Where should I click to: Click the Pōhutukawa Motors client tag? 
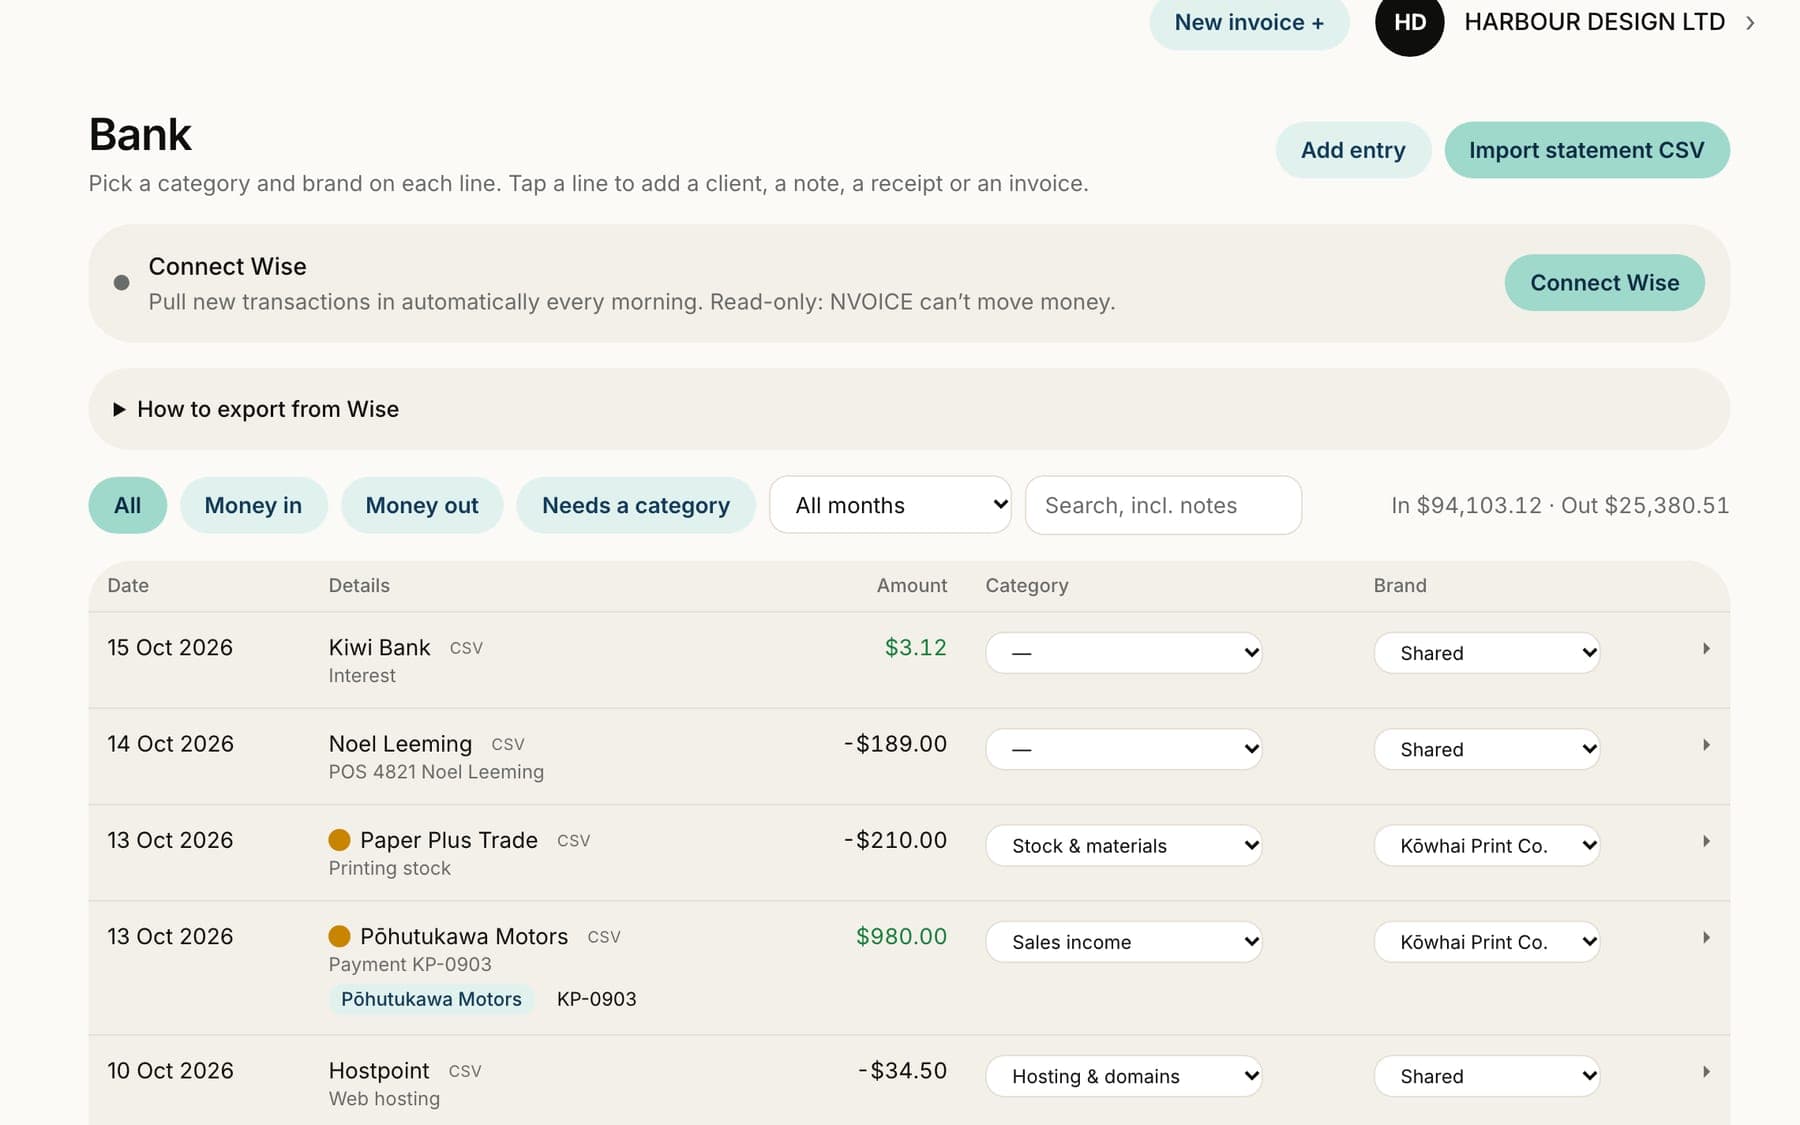pyautogui.click(x=431, y=999)
